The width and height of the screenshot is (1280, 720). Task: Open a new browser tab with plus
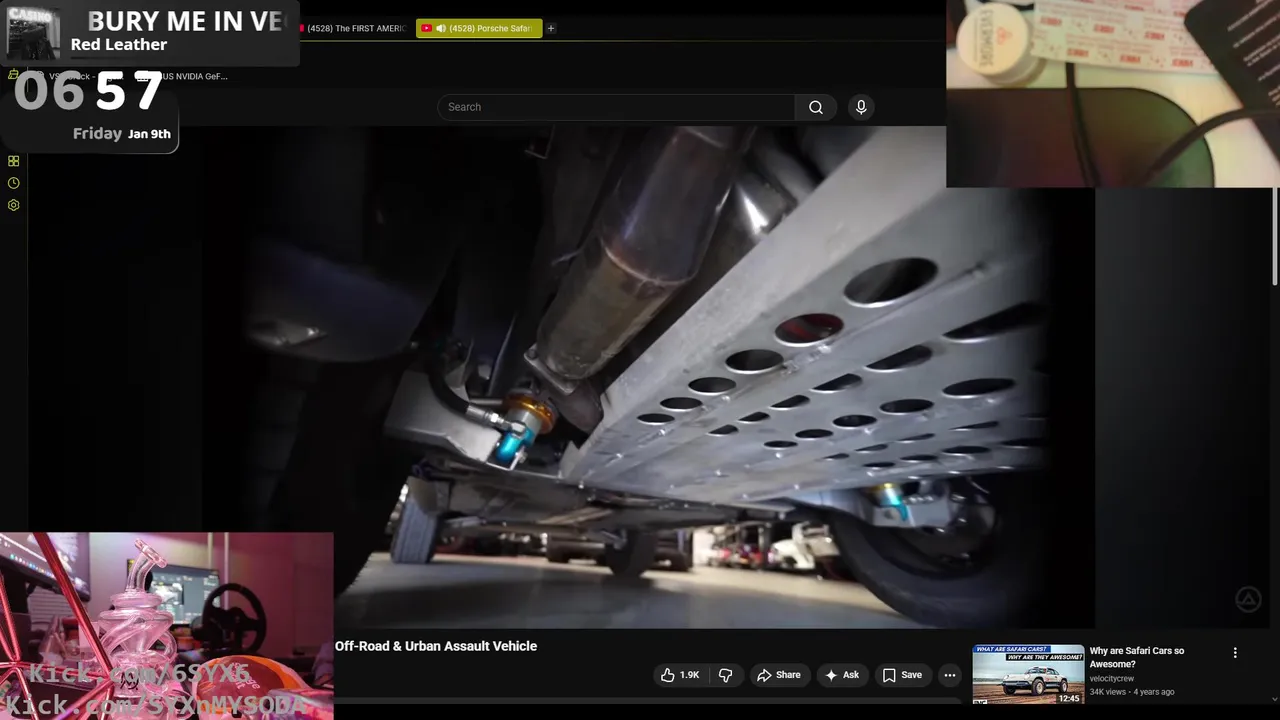551,28
